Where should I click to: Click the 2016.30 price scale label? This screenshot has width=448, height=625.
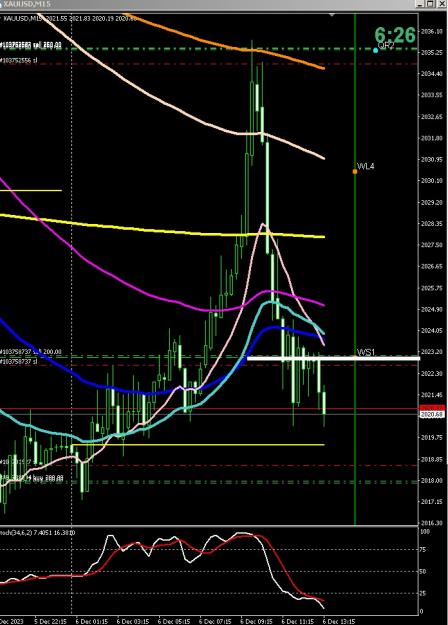click(432, 523)
